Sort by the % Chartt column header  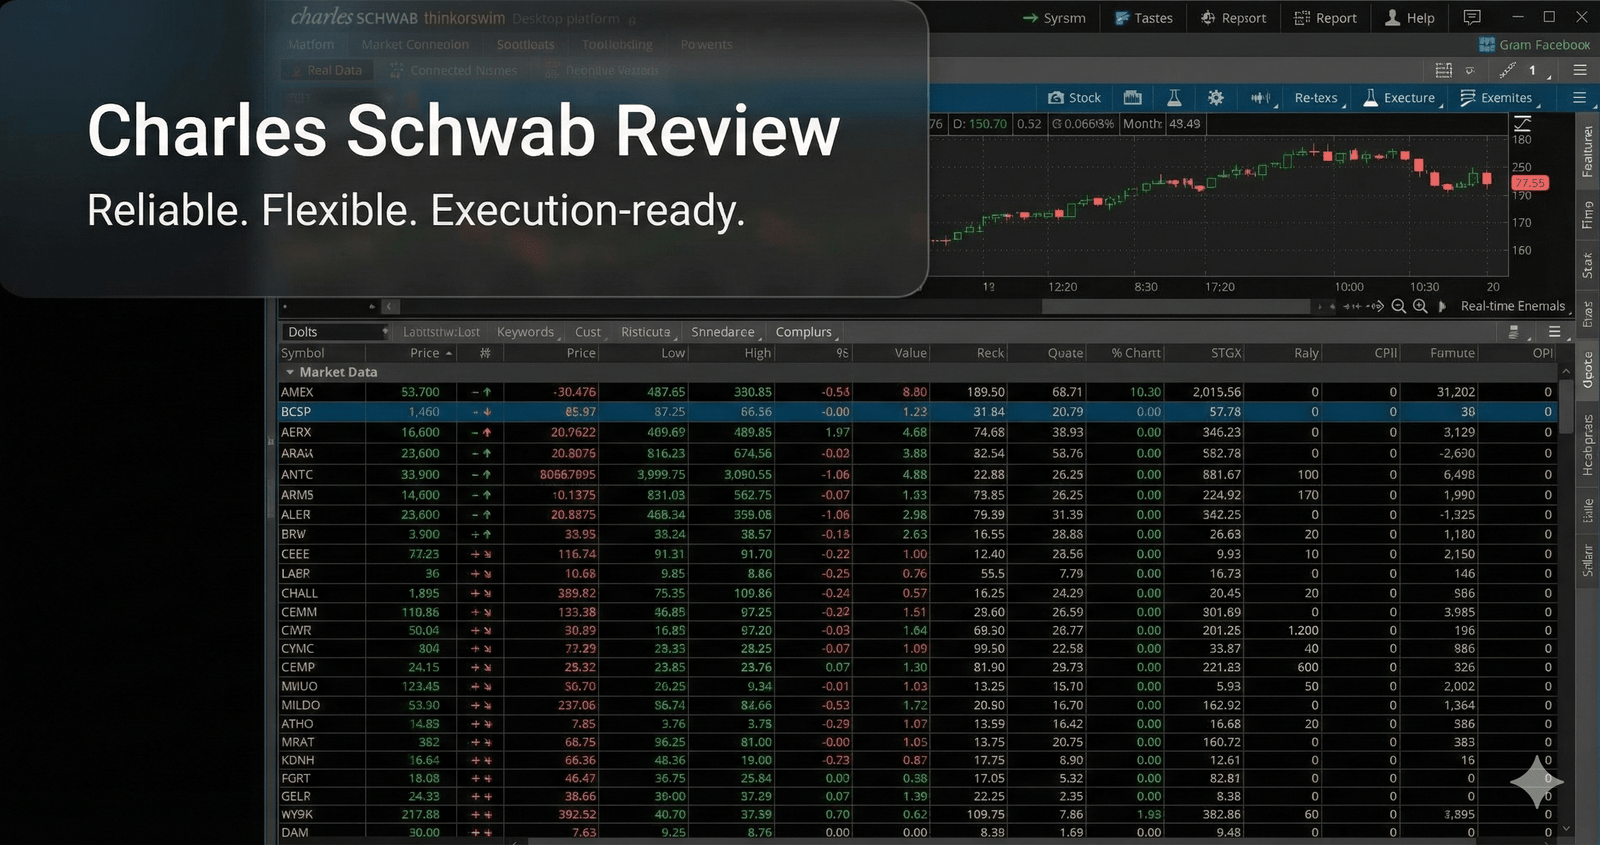1136,353
